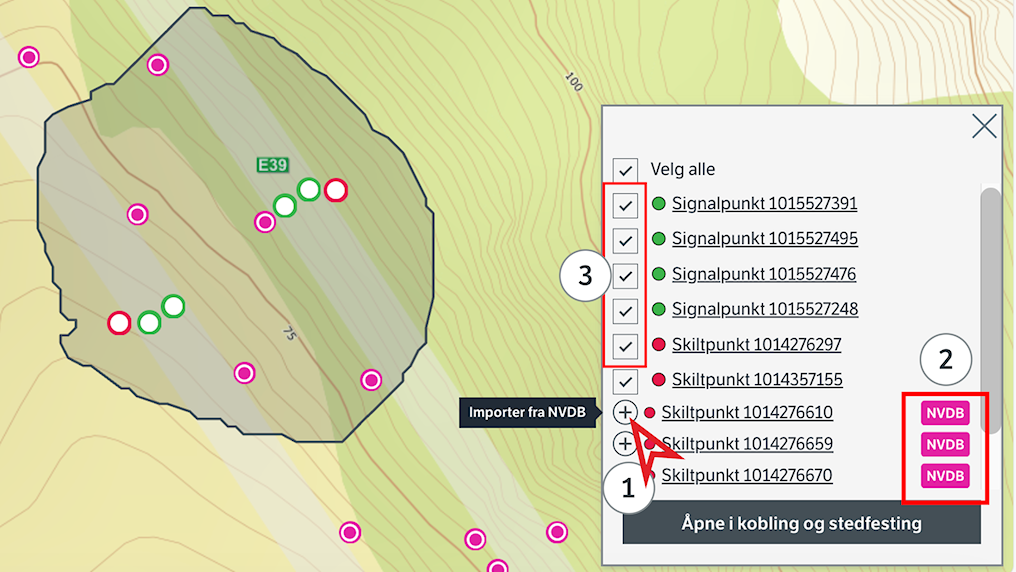Screen dimensions: 1016x572
Task: Open Skiltpunkt 1014276297 link
Action: (756, 345)
